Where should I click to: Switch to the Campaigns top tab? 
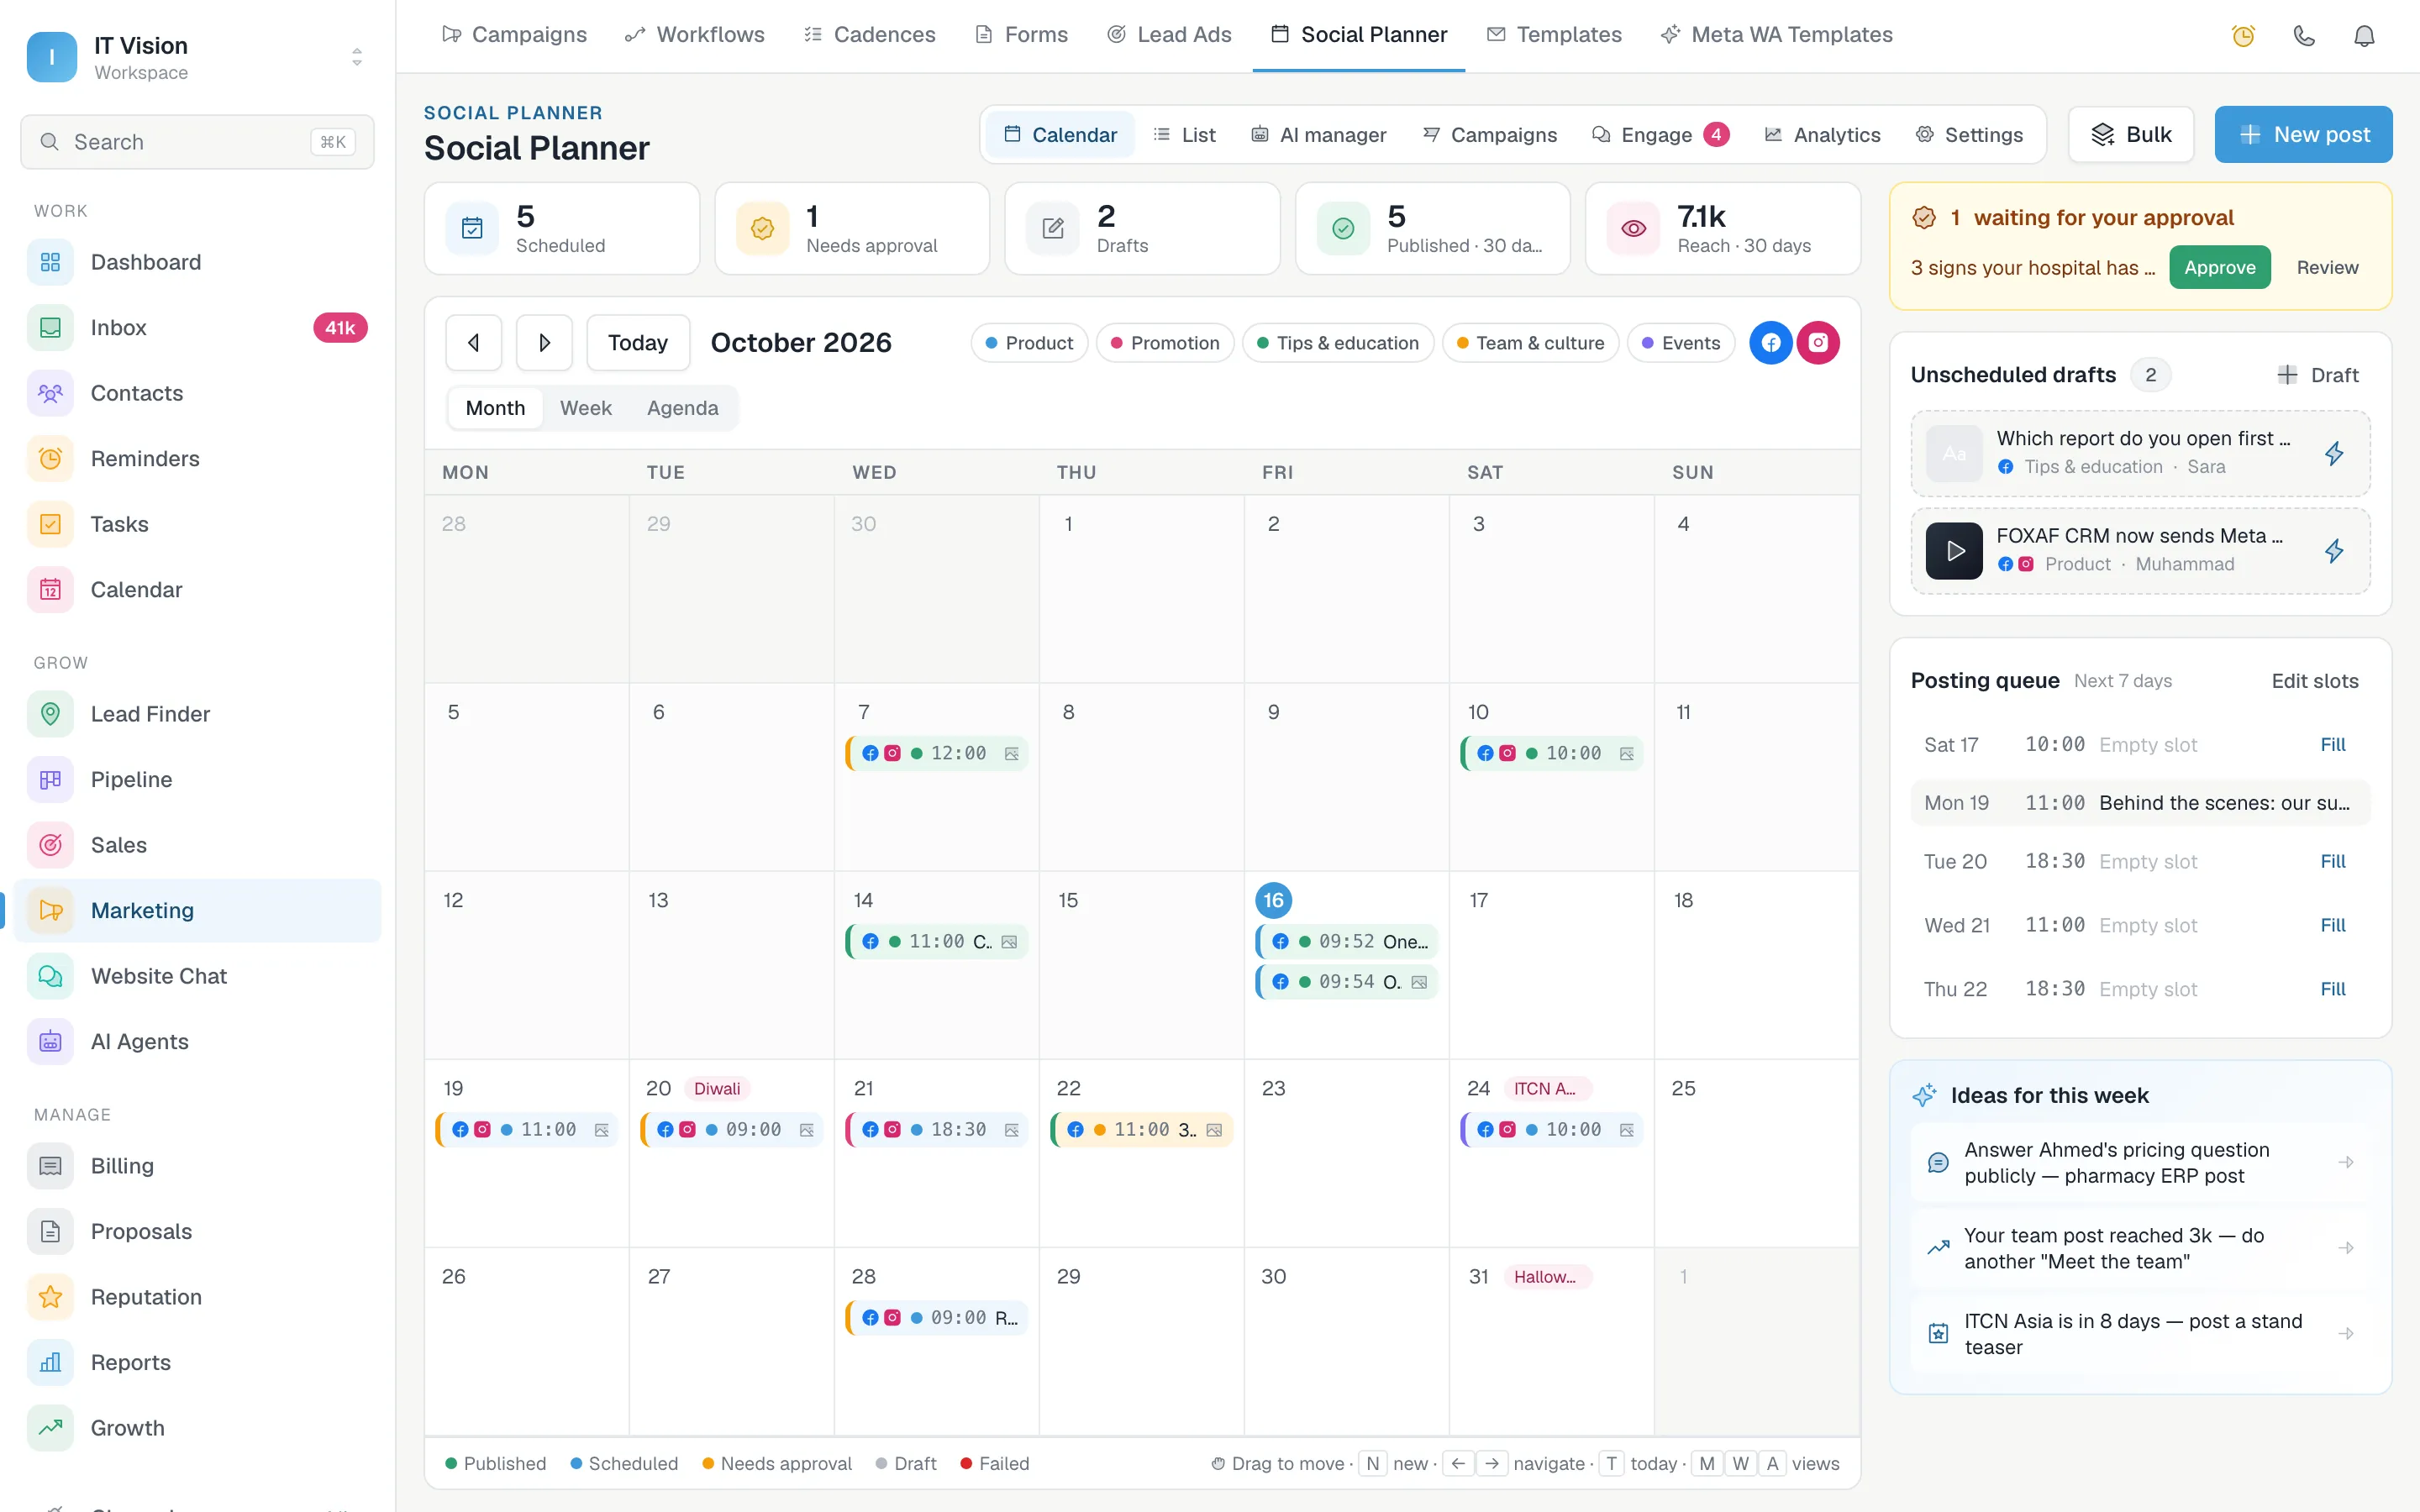[x=514, y=35]
